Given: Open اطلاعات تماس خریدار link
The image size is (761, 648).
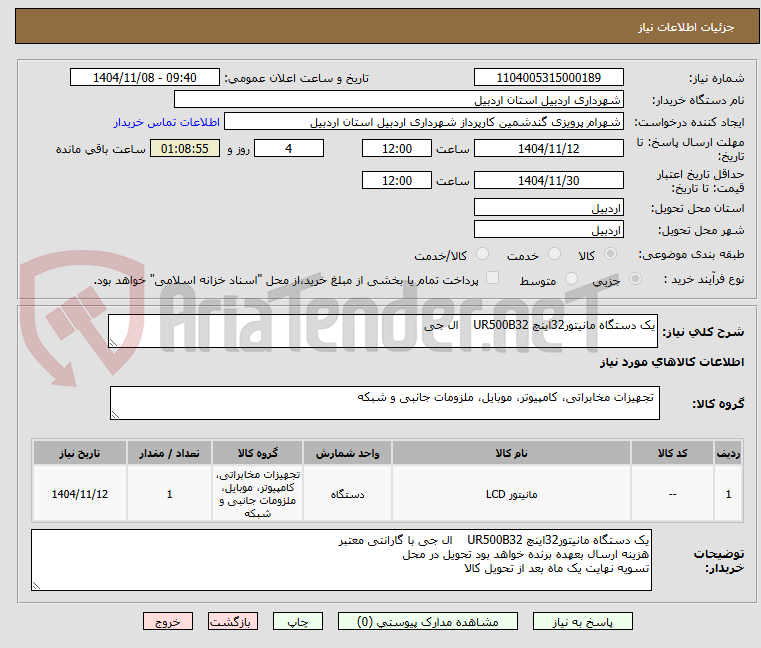Looking at the screenshot, I should [x=167, y=122].
